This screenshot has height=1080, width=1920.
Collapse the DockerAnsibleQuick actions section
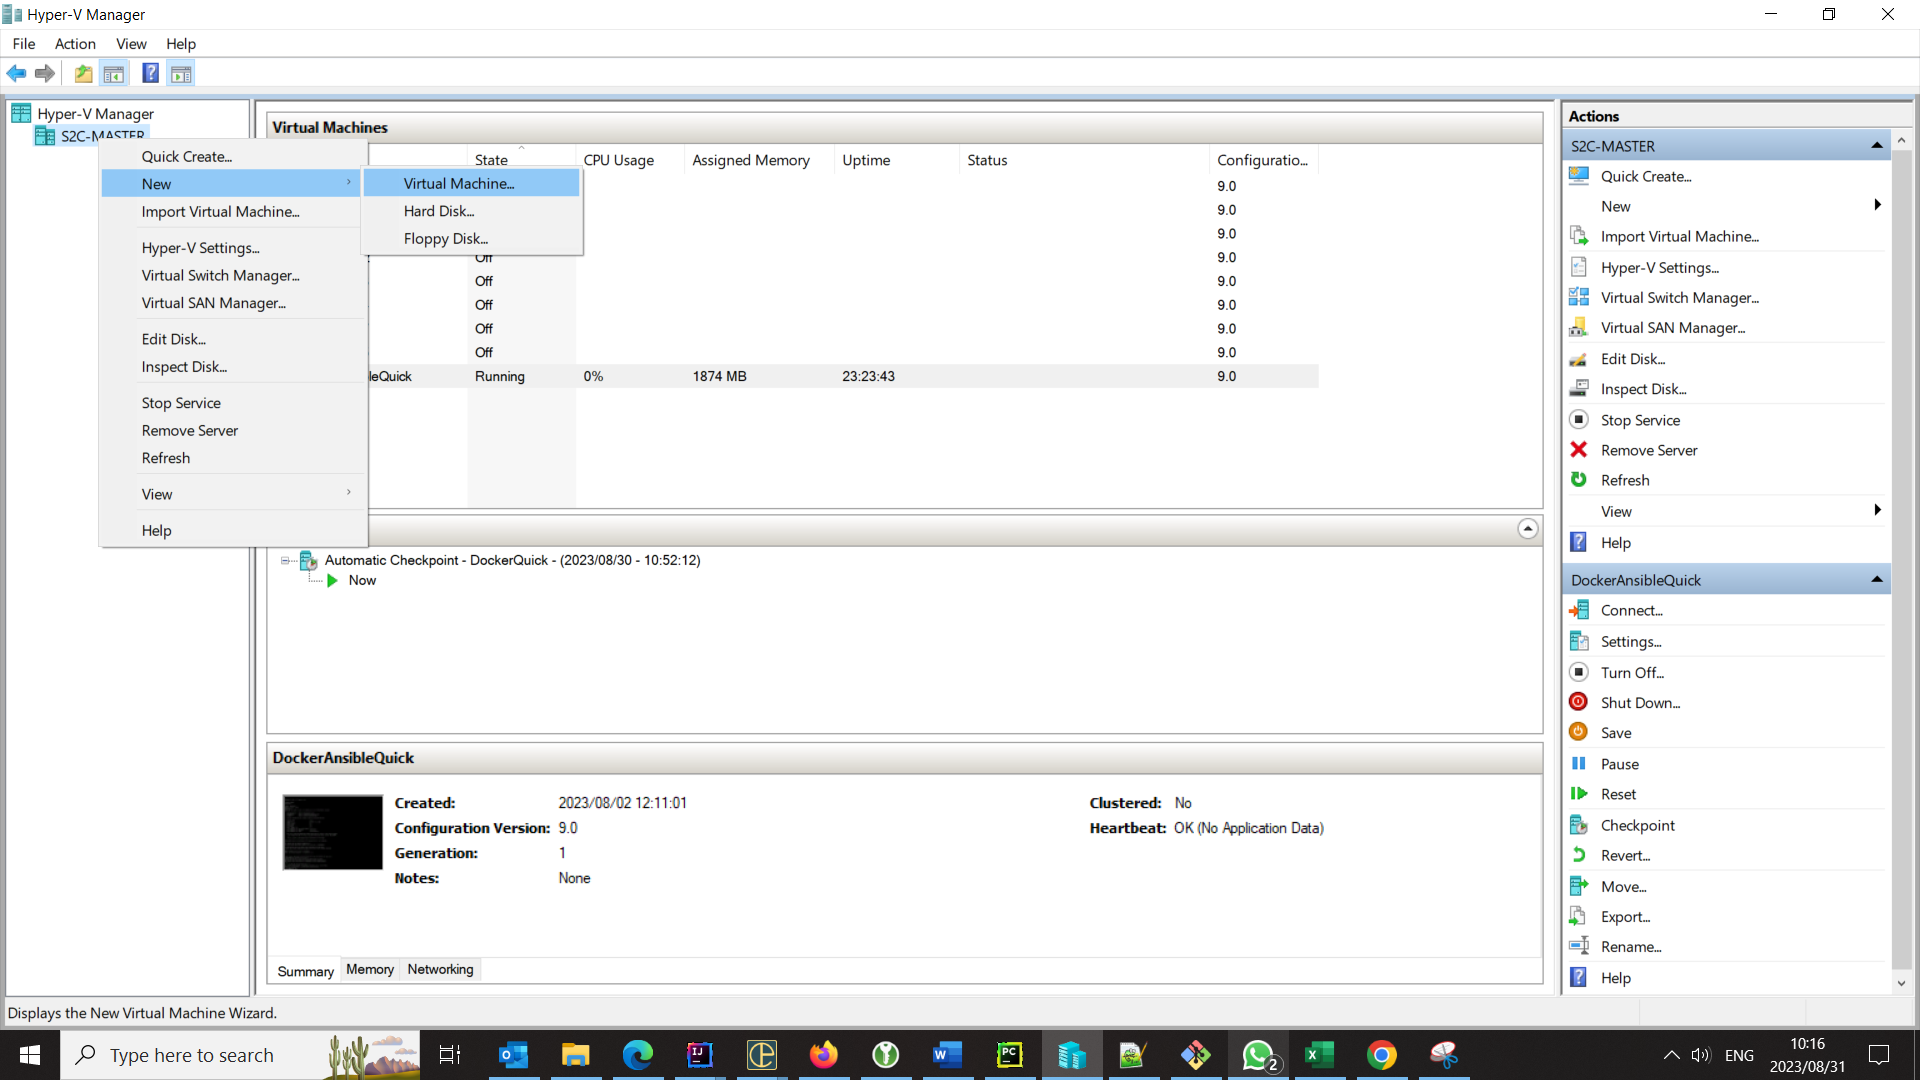pyautogui.click(x=1877, y=580)
